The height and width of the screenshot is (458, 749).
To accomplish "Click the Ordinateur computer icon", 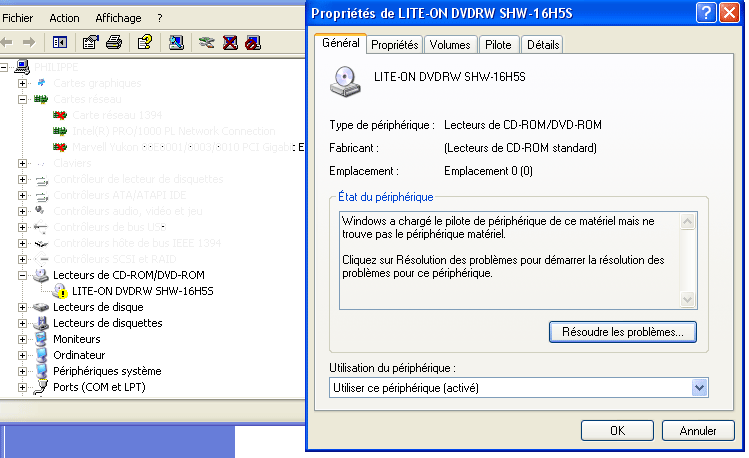I will point(42,355).
